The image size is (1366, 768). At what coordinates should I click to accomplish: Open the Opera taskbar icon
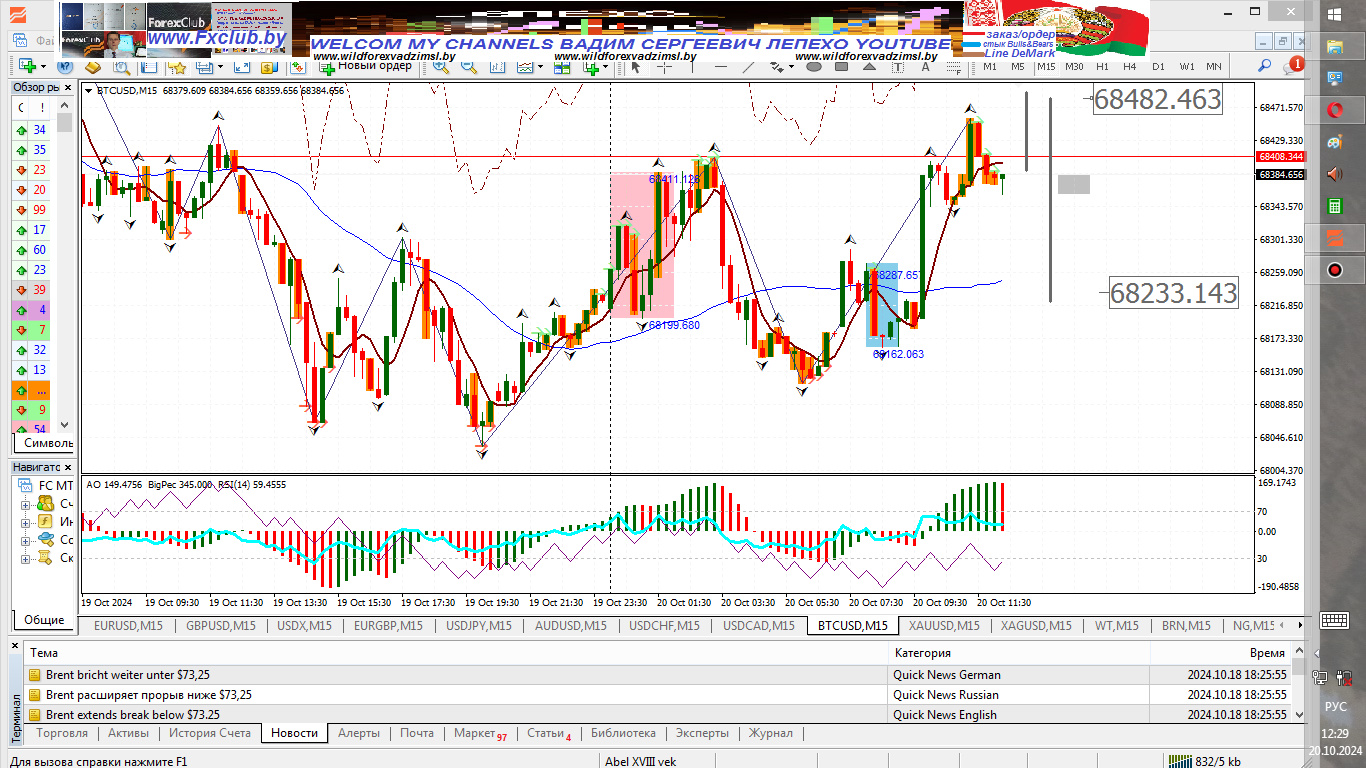click(x=1334, y=110)
